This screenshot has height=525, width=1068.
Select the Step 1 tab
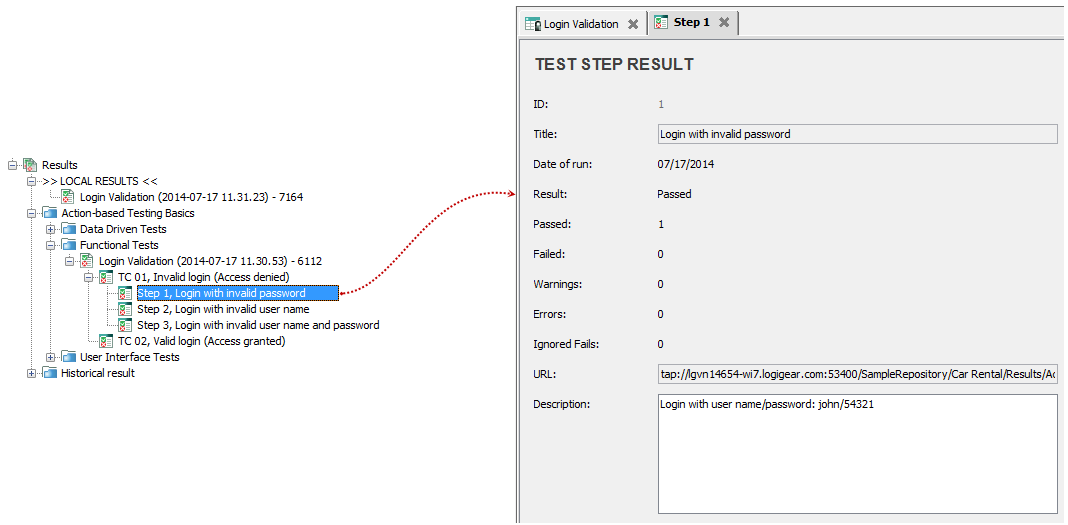pyautogui.click(x=691, y=22)
